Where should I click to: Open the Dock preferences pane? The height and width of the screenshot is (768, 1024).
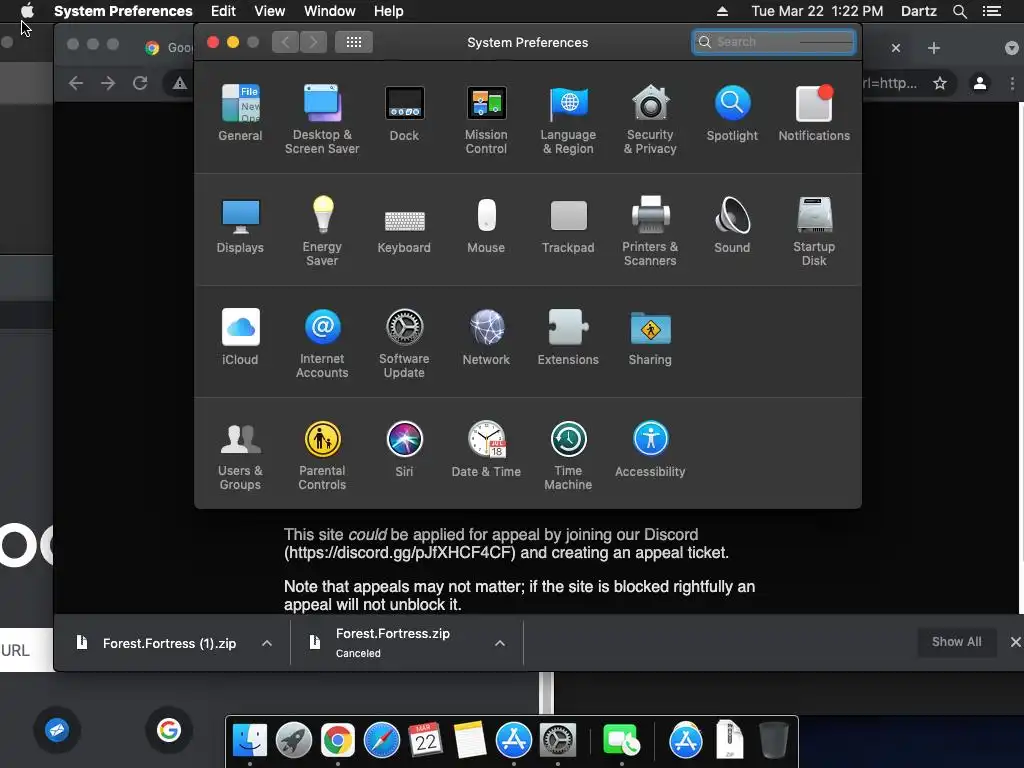404,113
